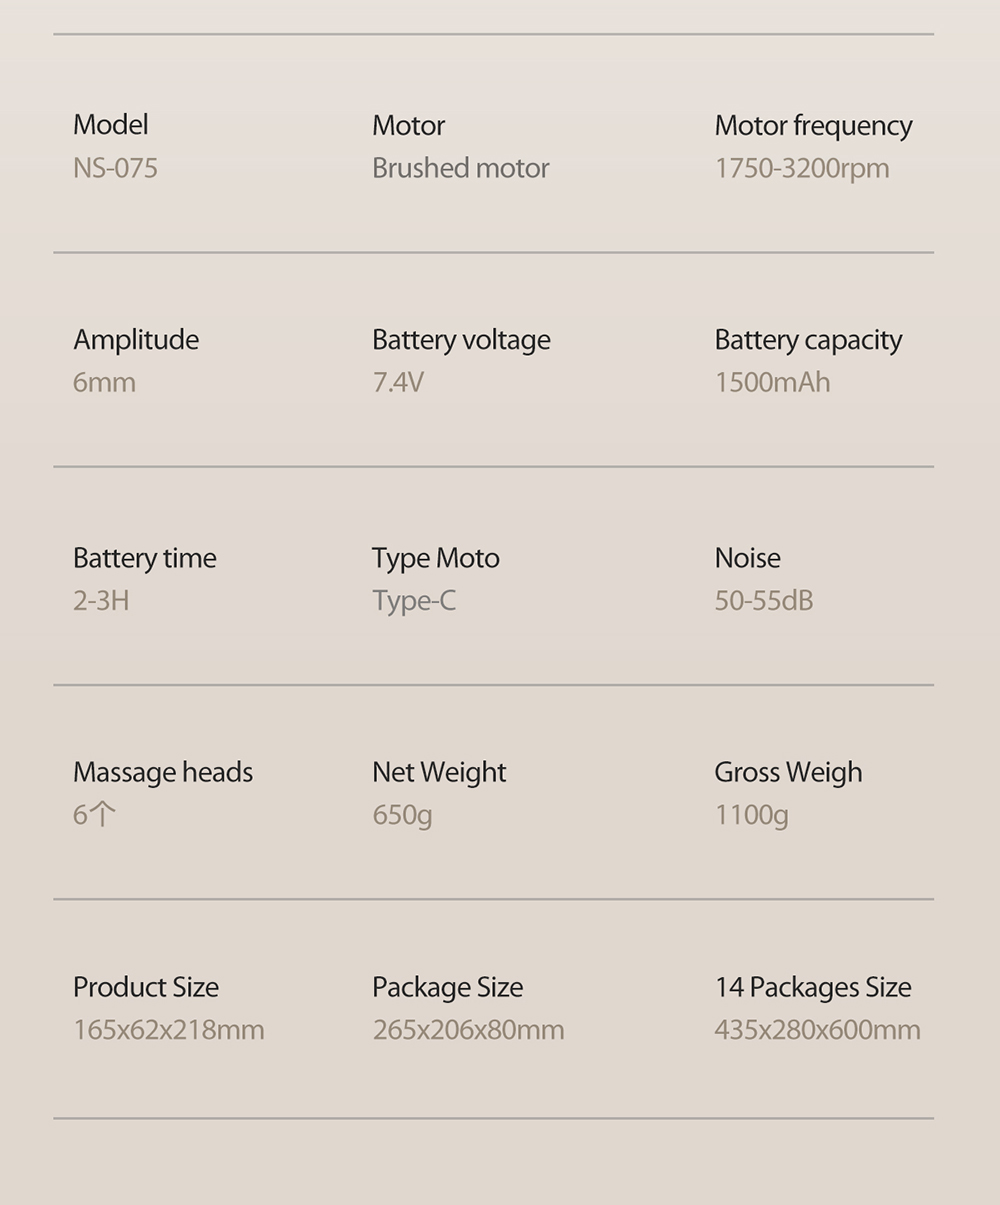Click the 1100g gross weight value
The width and height of the screenshot is (1000, 1205).
(751, 817)
